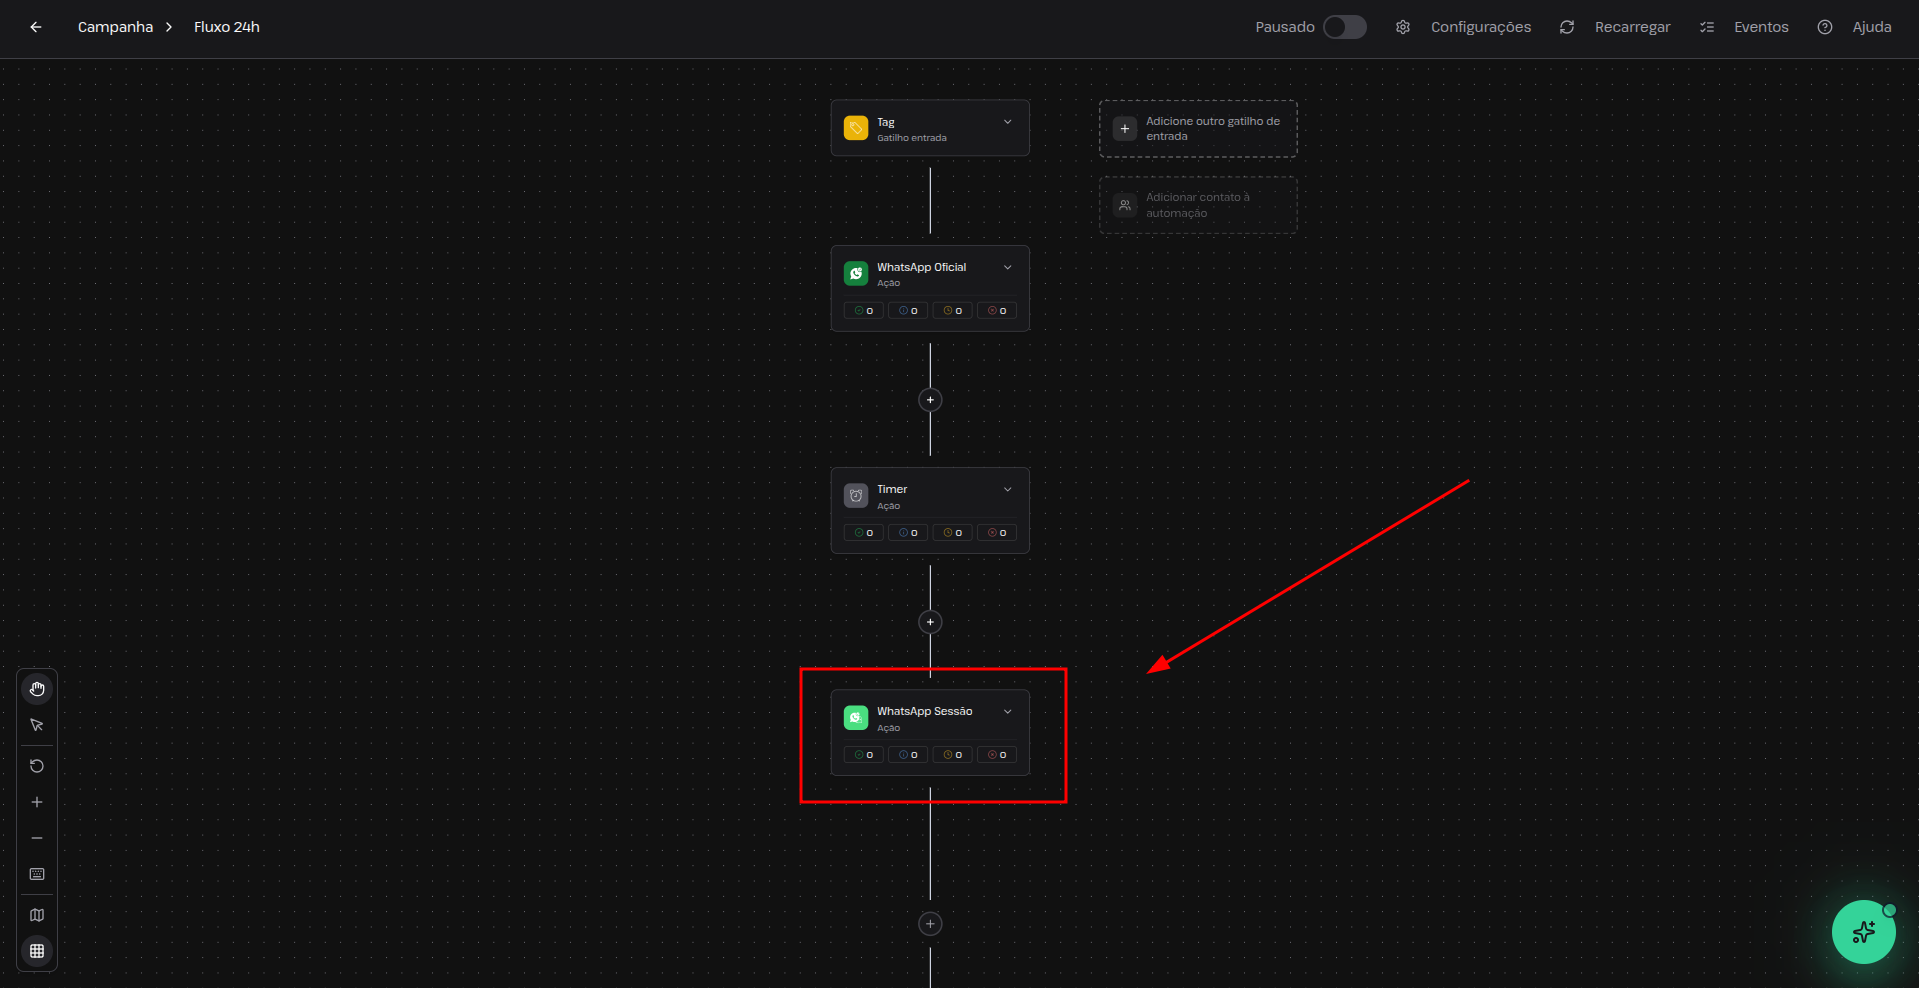Open the green AI assistant button
The image size is (1919, 988).
click(1863, 932)
